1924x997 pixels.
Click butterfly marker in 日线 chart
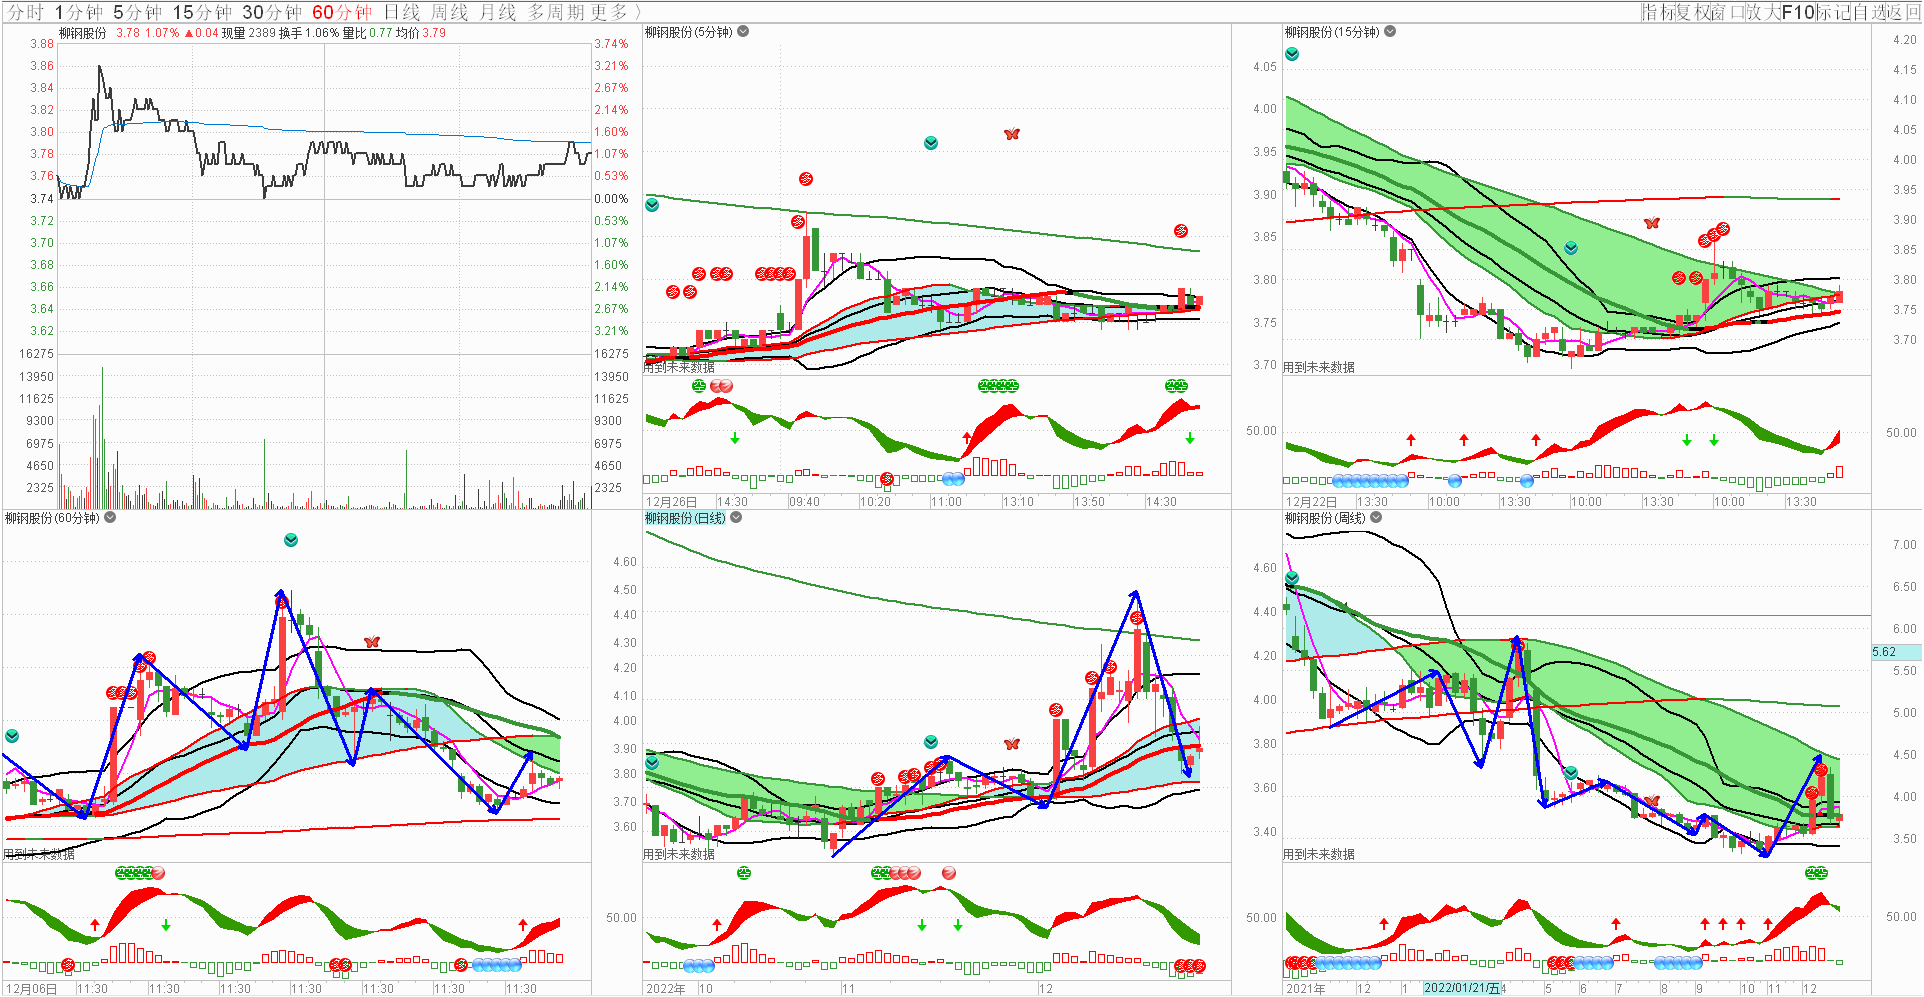[1012, 744]
